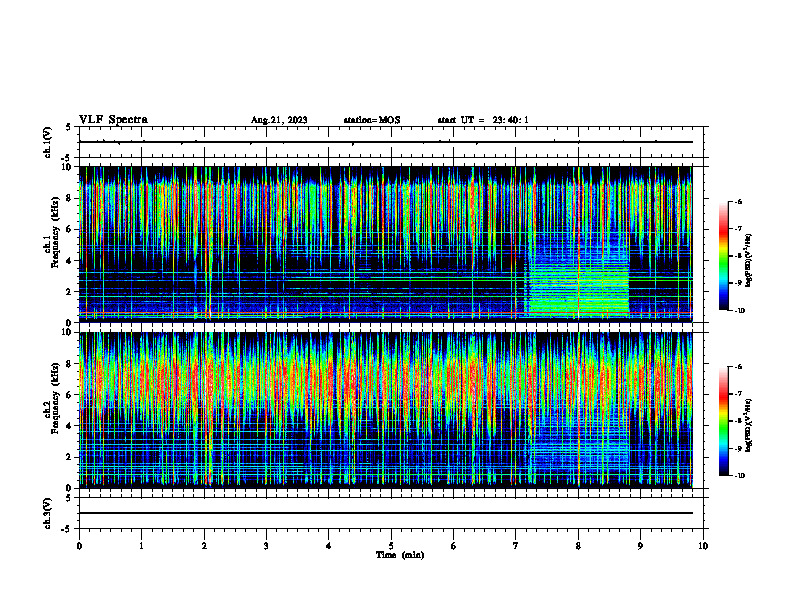Click the ch.1 voltage waveform trace

click(x=385, y=142)
